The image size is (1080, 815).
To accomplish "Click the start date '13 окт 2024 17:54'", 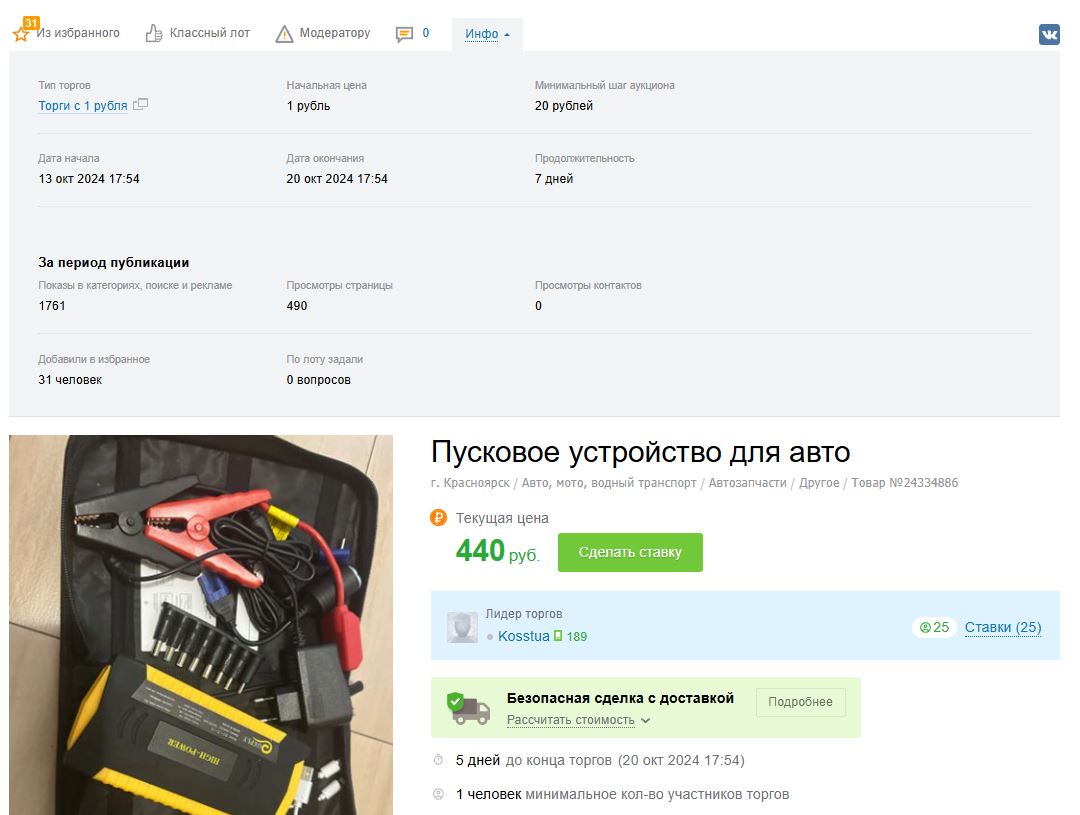I will 89,178.
